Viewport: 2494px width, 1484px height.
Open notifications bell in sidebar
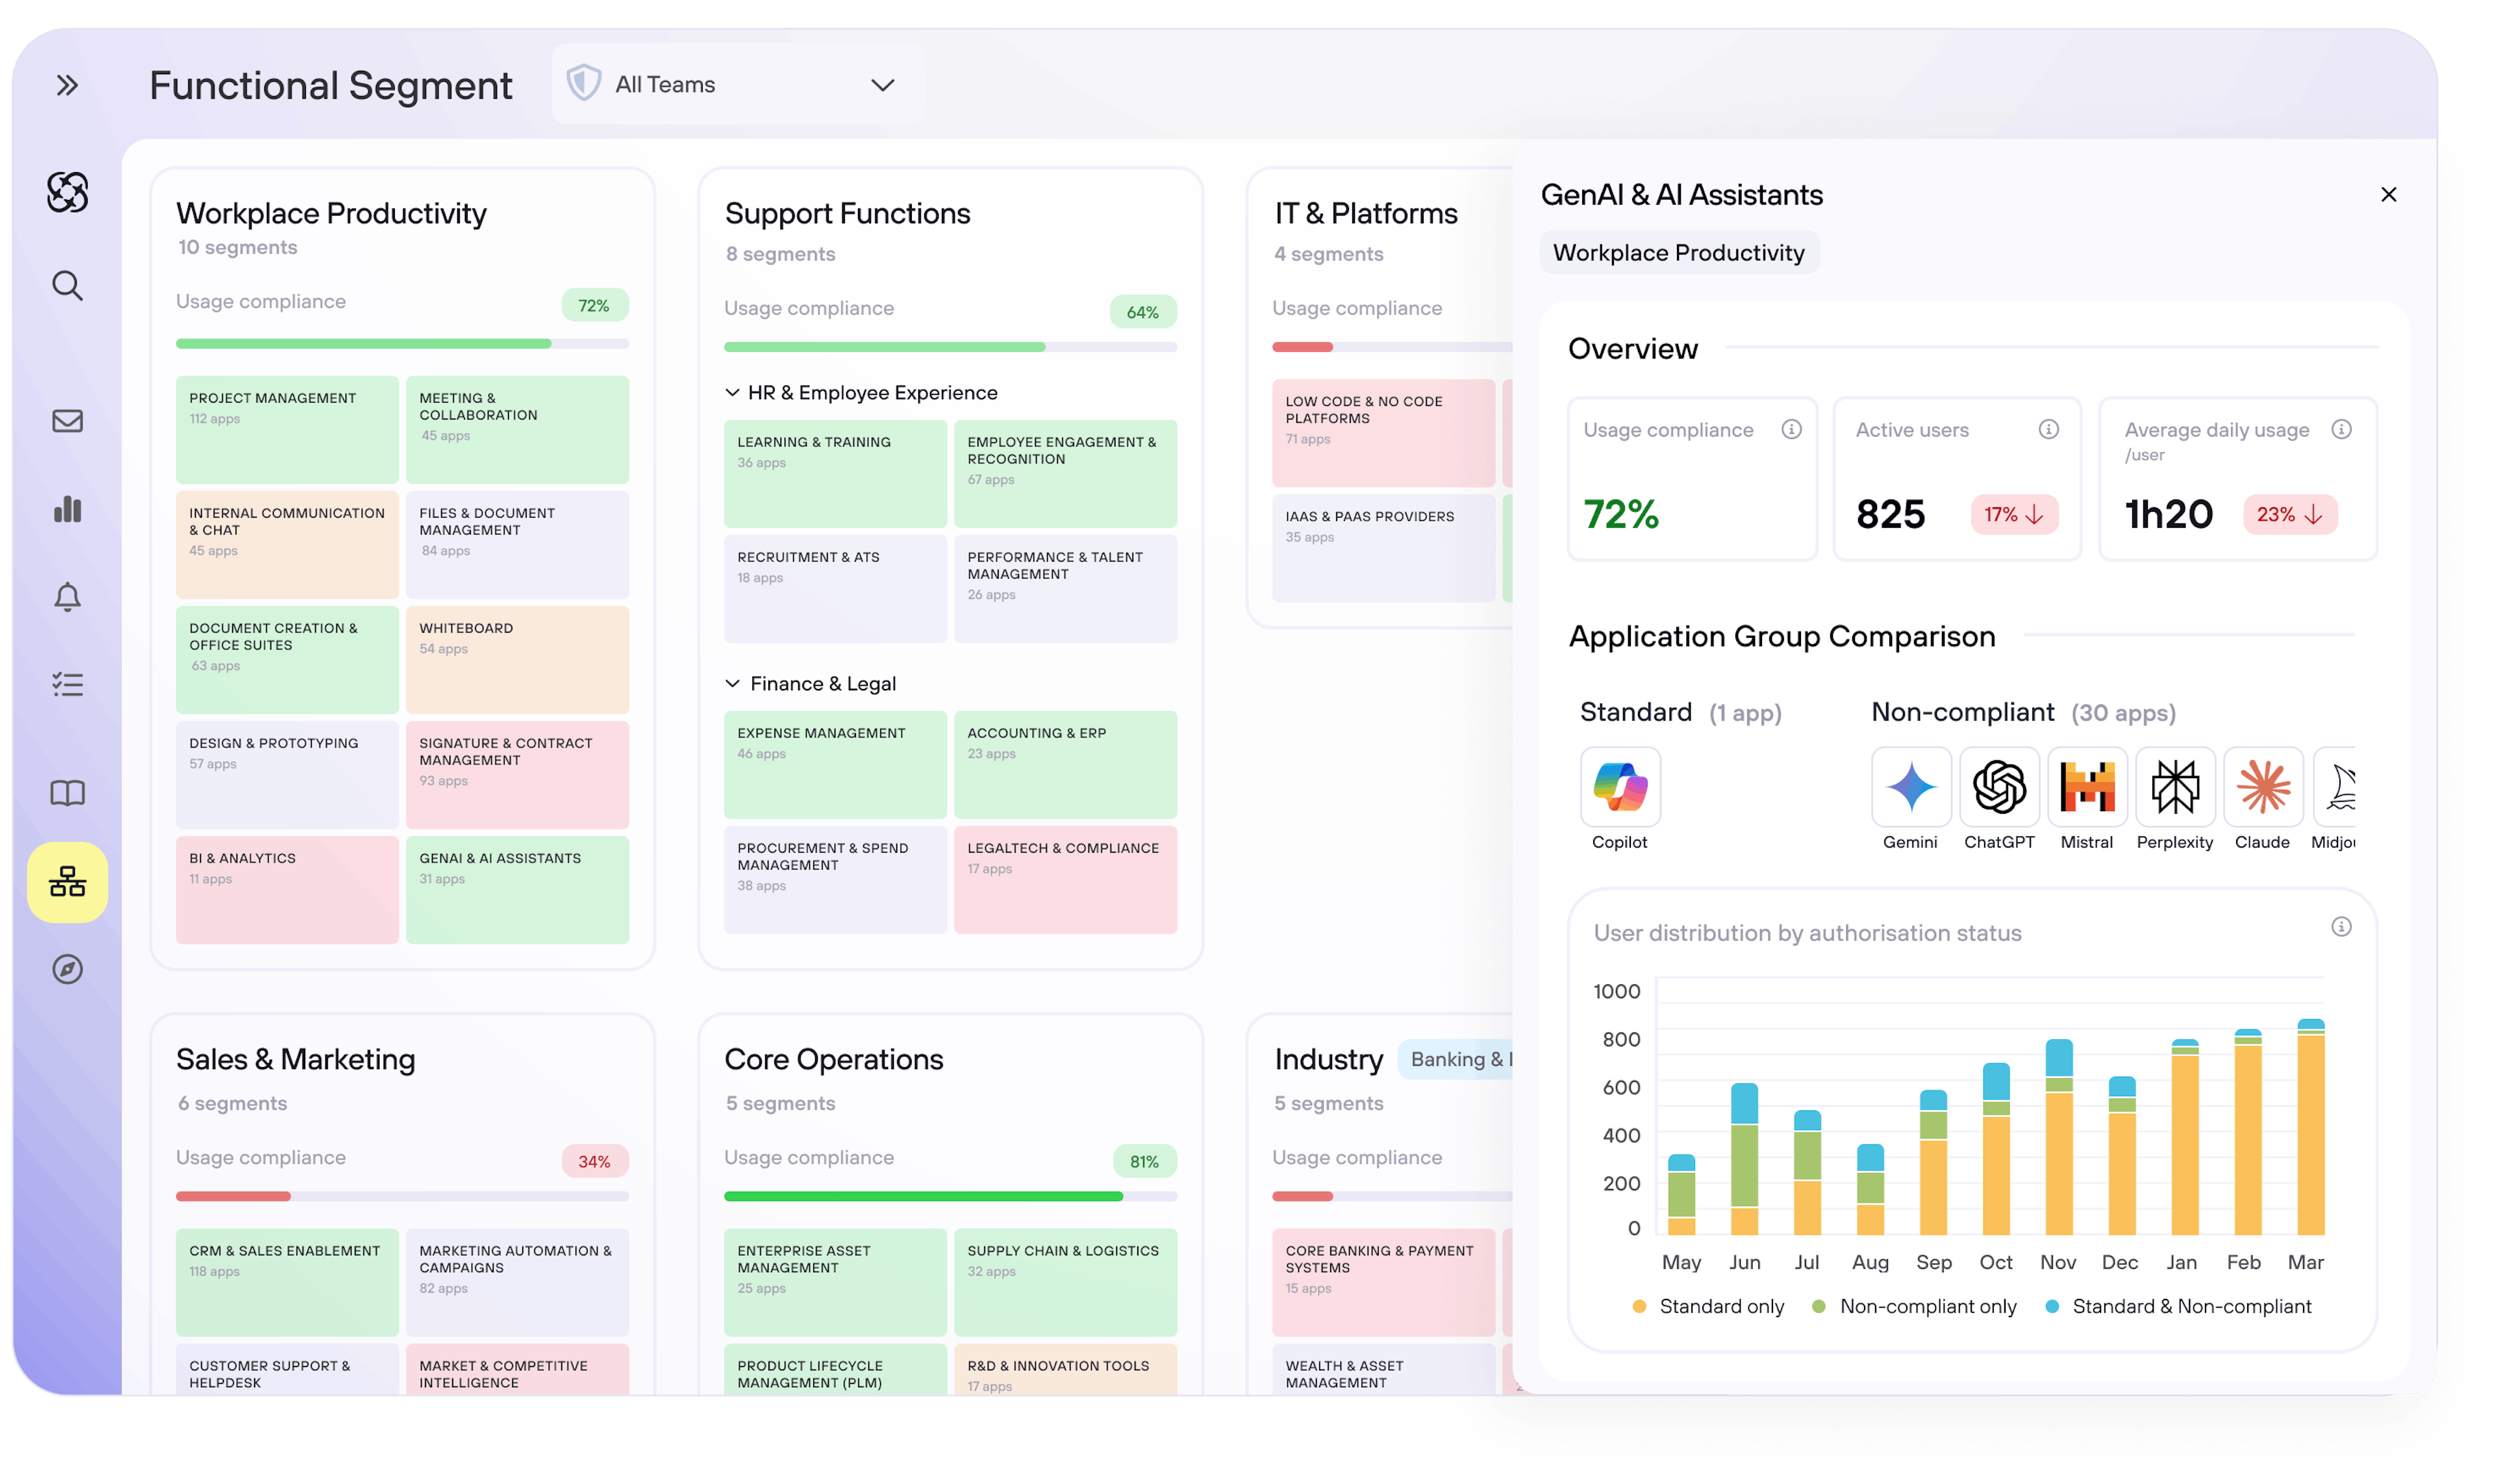coord(67,597)
